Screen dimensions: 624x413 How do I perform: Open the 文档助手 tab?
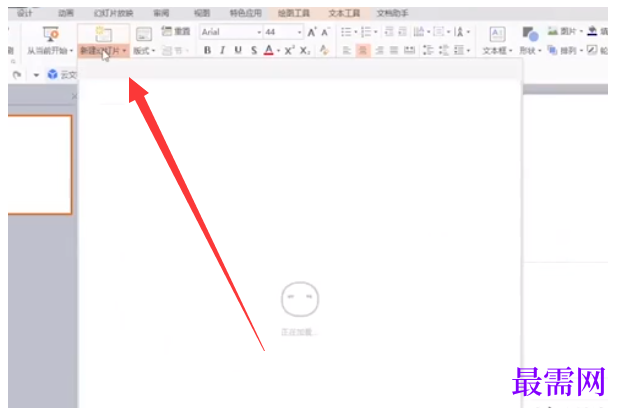pos(392,13)
